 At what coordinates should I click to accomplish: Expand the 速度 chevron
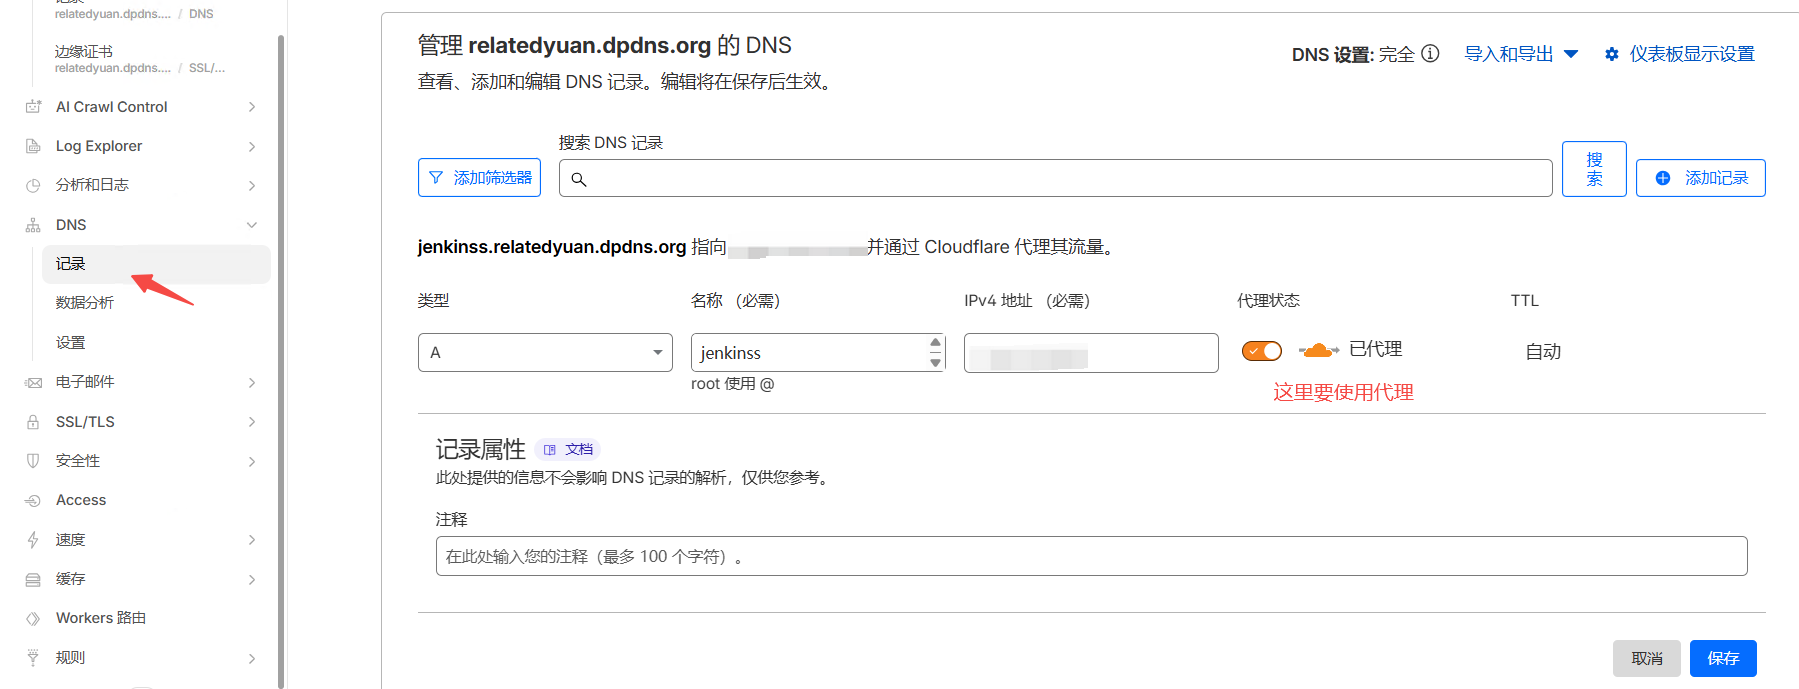coord(252,540)
